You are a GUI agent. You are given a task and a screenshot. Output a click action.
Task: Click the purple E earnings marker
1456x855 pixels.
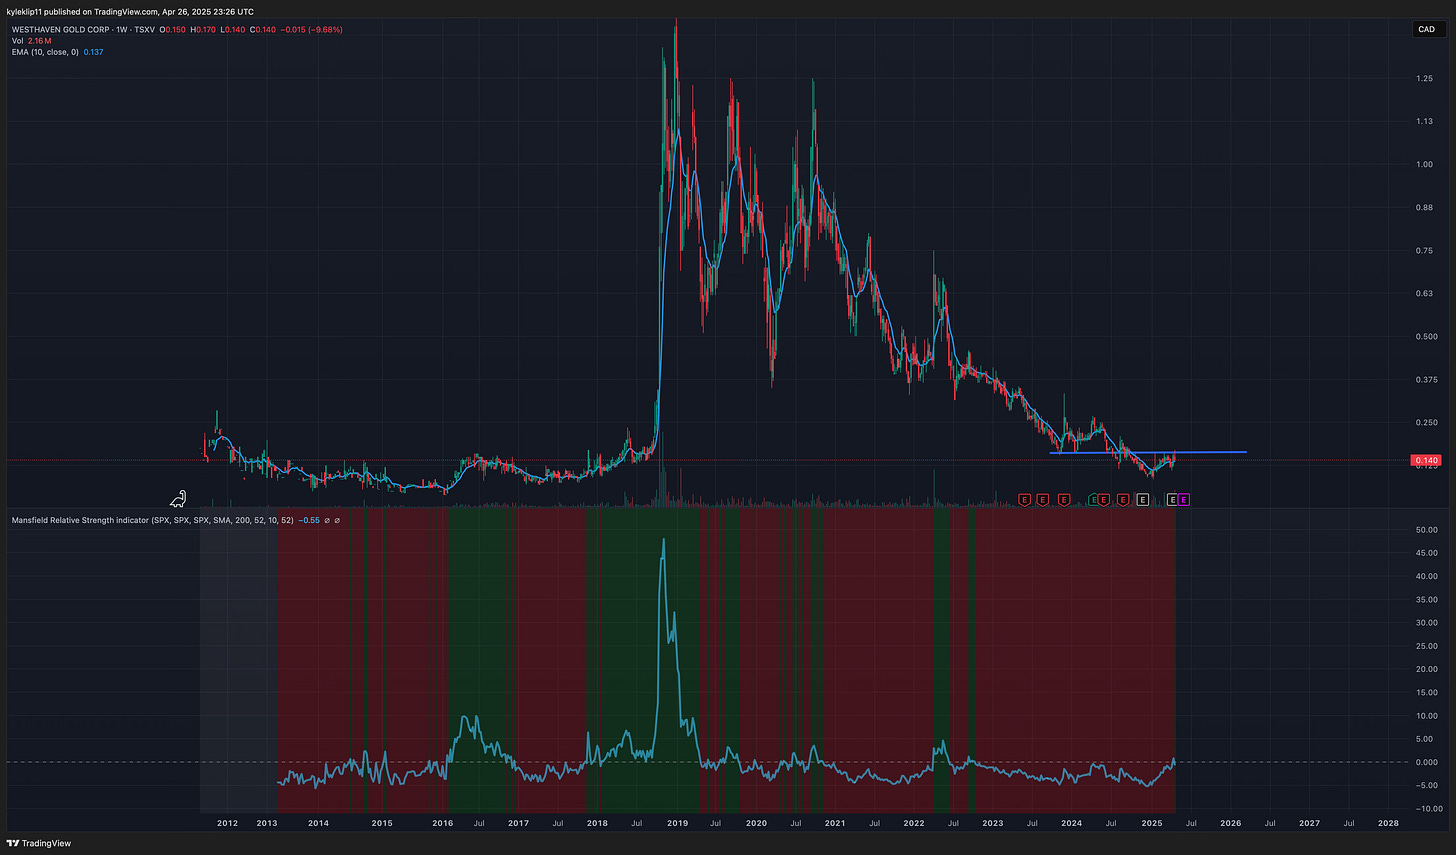click(1184, 499)
